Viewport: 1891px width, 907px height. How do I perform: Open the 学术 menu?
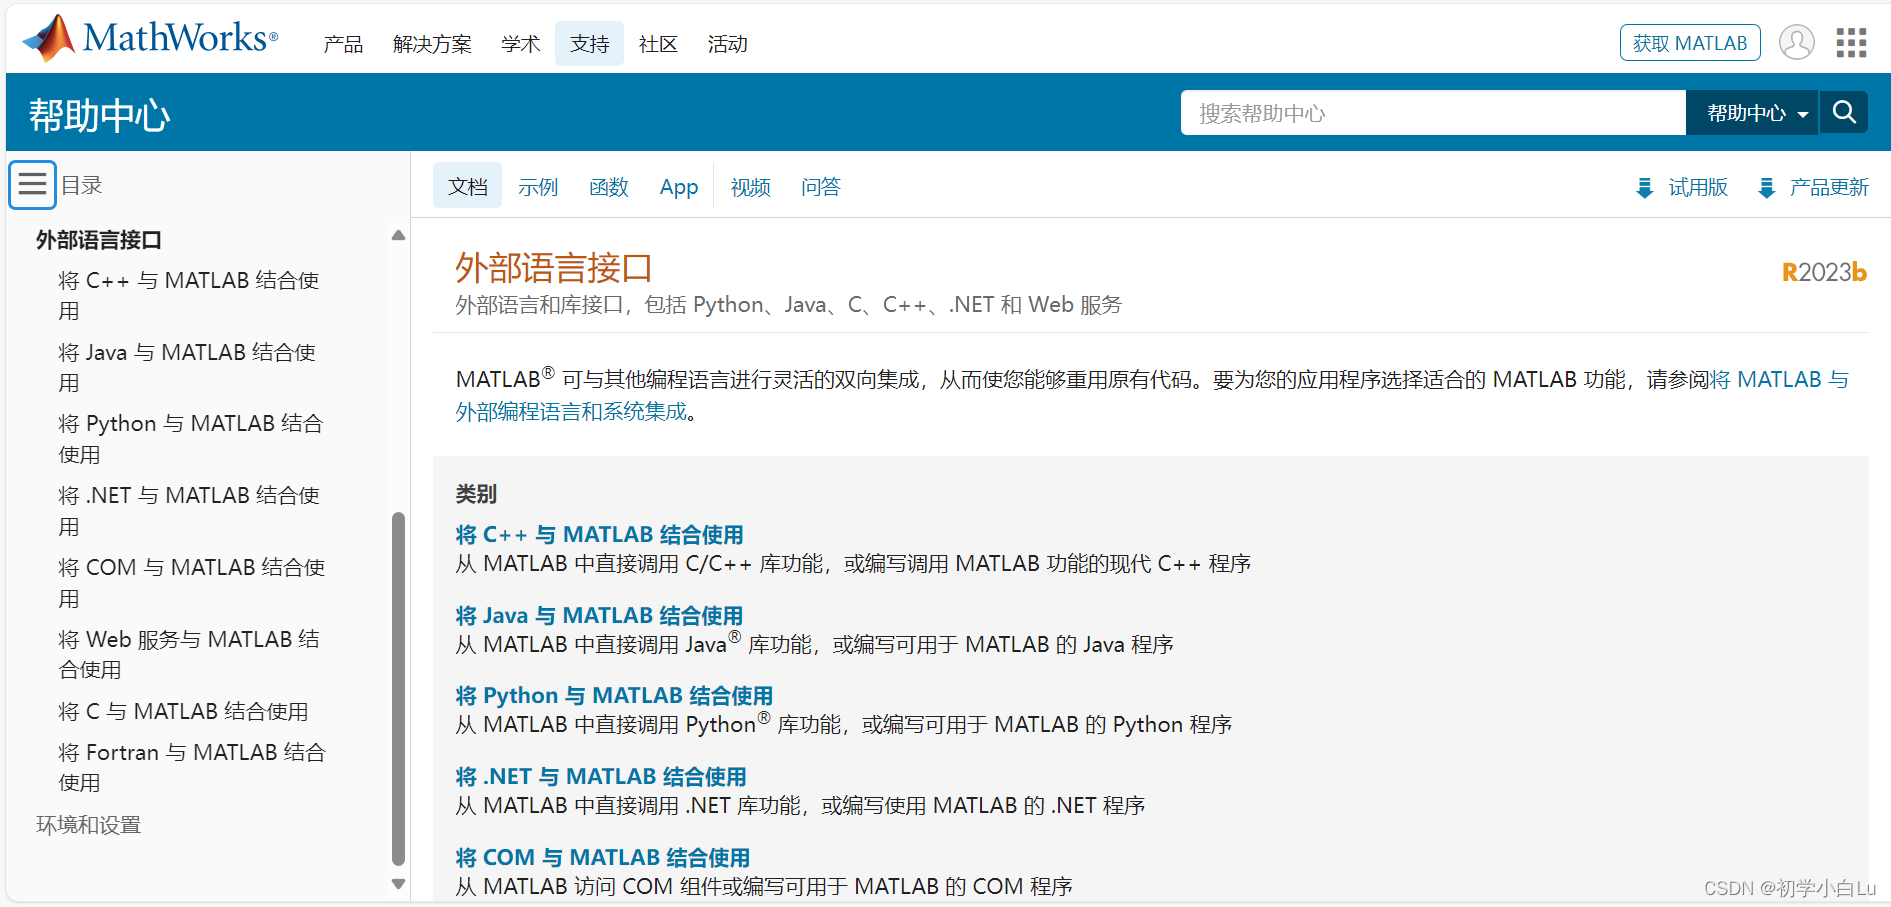(520, 44)
